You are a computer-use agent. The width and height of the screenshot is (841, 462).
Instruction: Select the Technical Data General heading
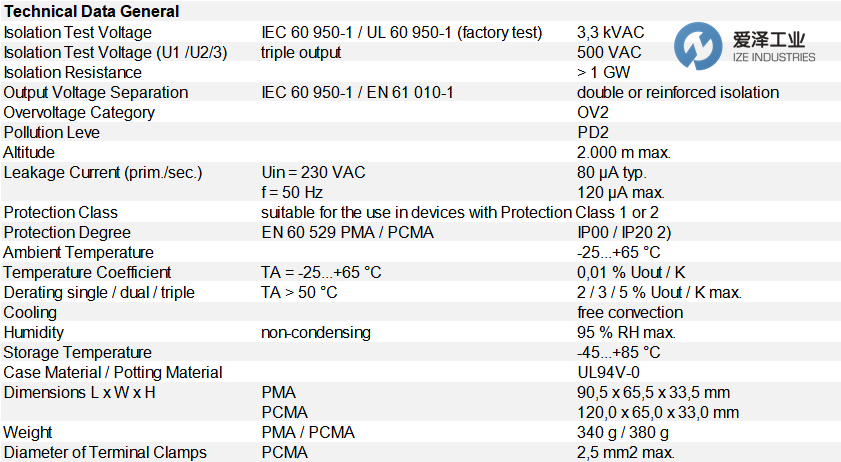pyautogui.click(x=91, y=12)
